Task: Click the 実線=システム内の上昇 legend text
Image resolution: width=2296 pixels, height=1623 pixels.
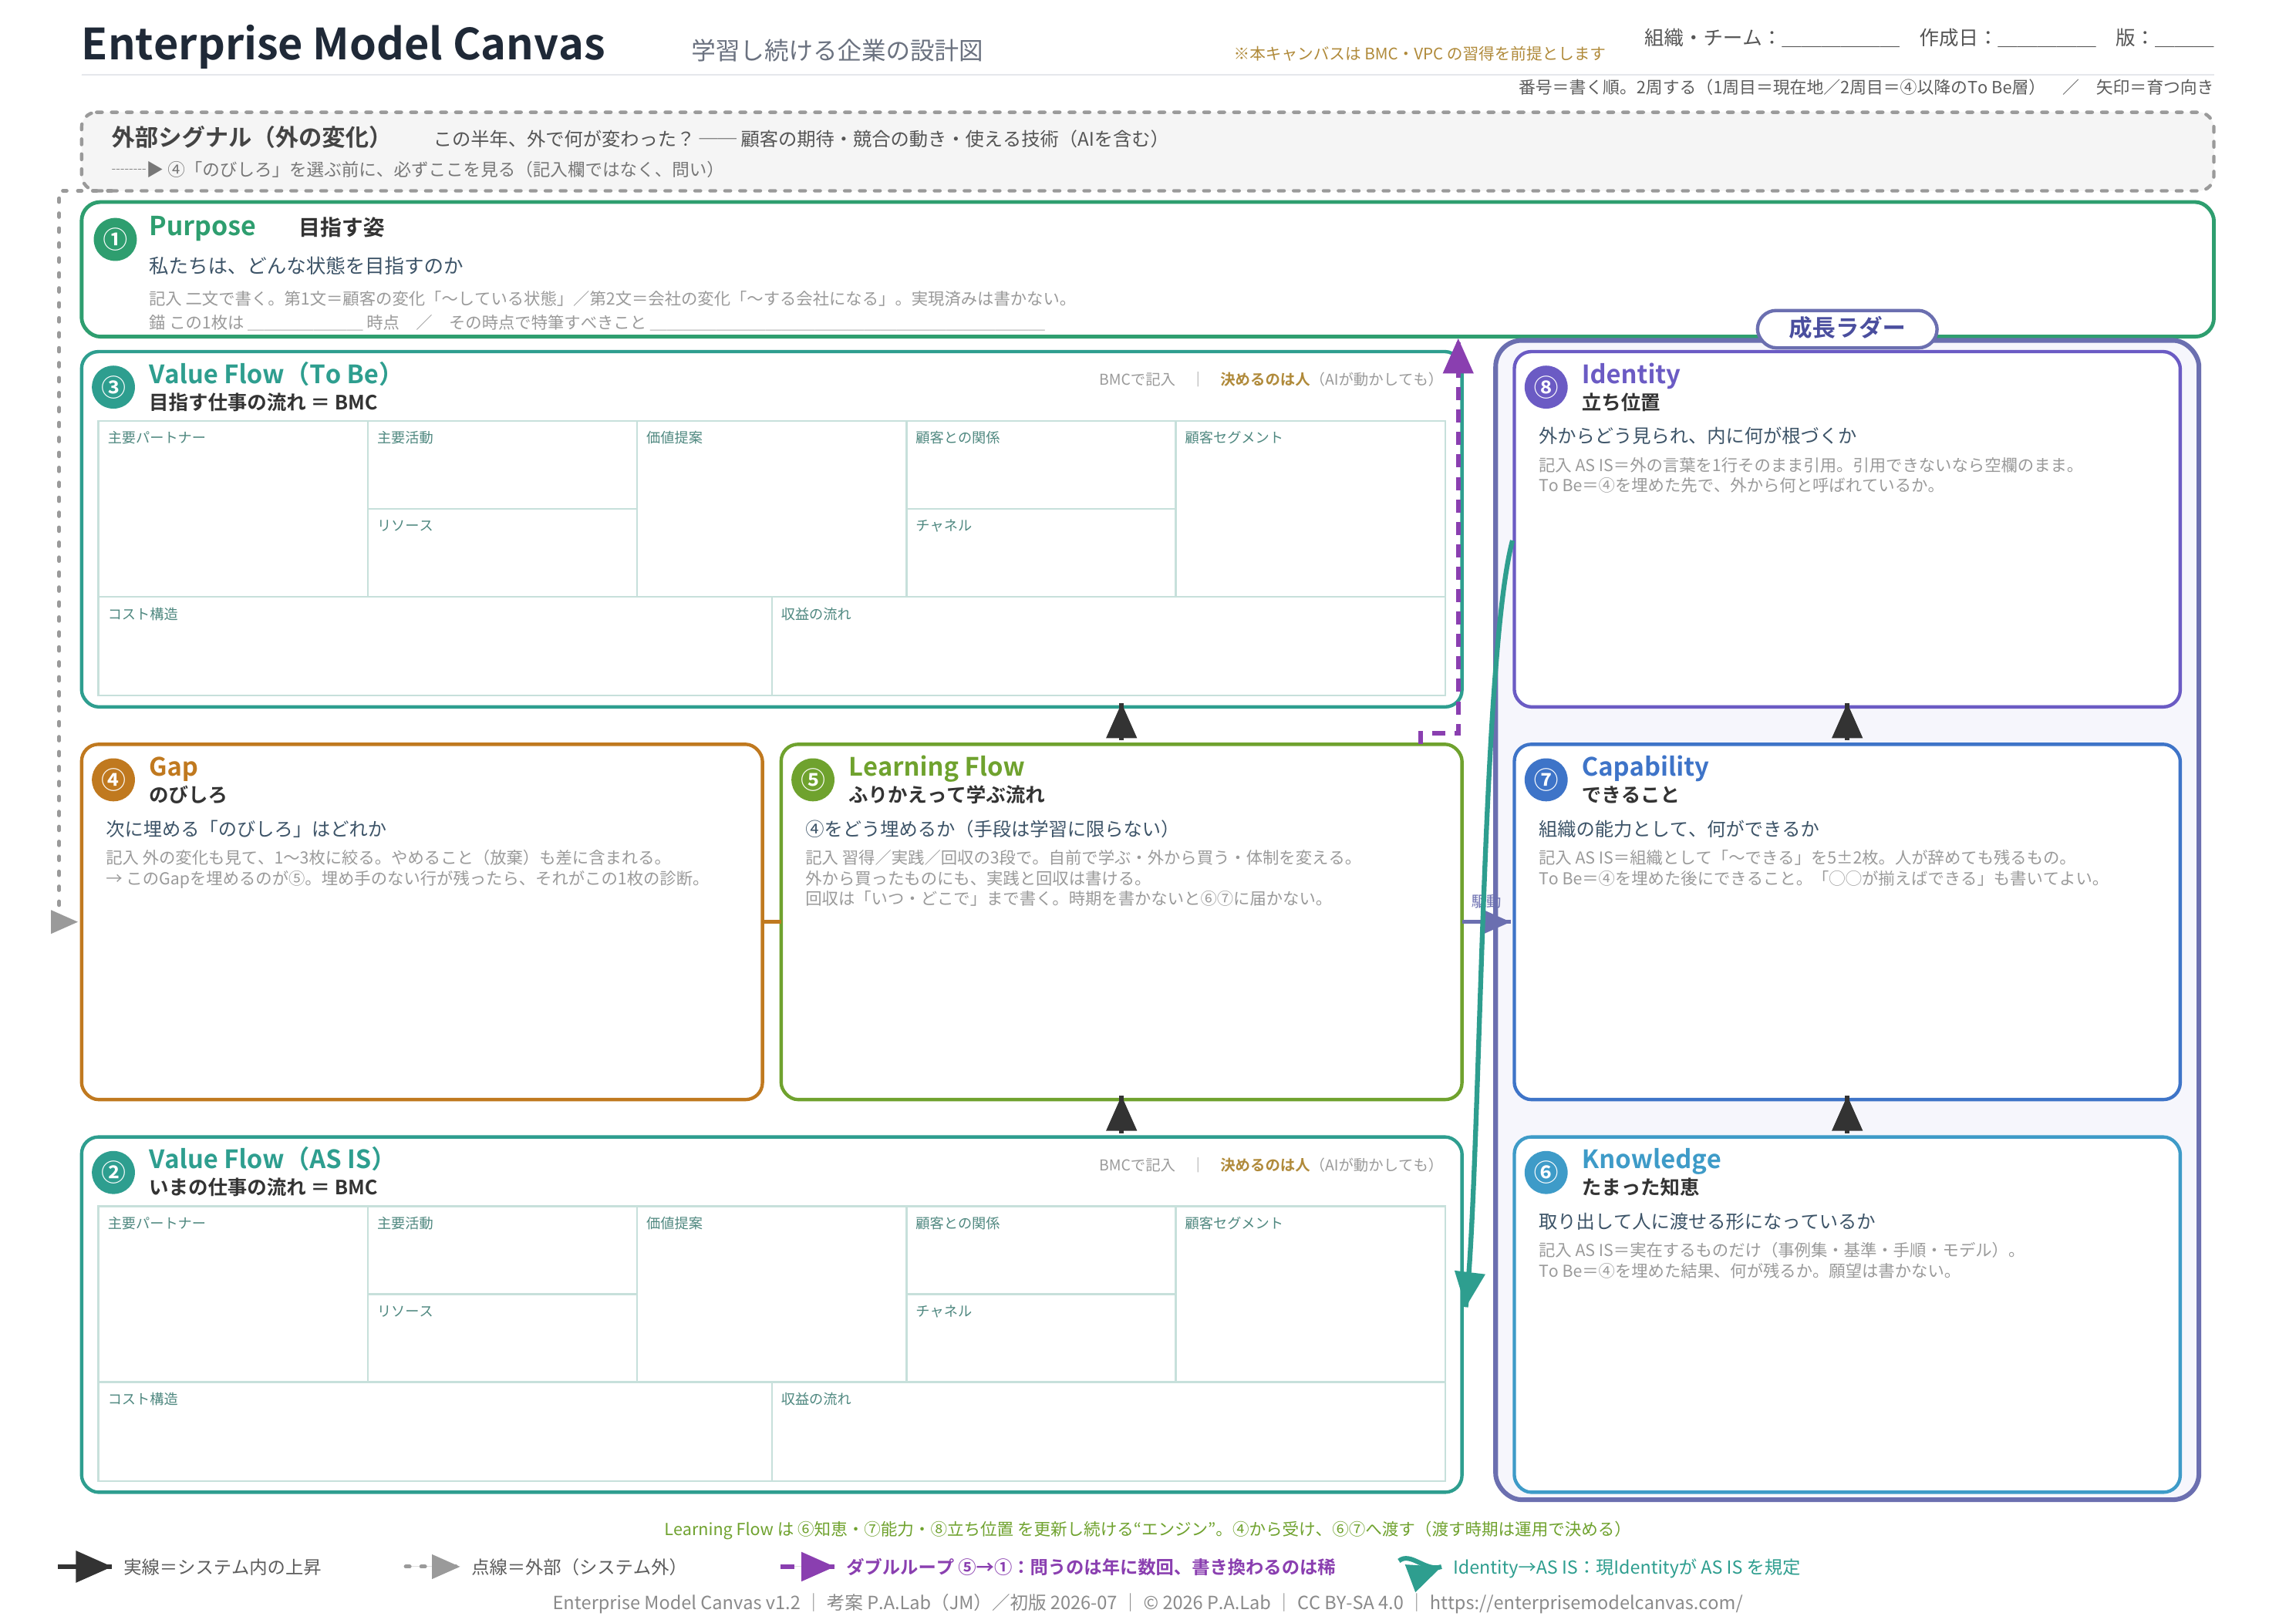Action: pyautogui.click(x=222, y=1567)
